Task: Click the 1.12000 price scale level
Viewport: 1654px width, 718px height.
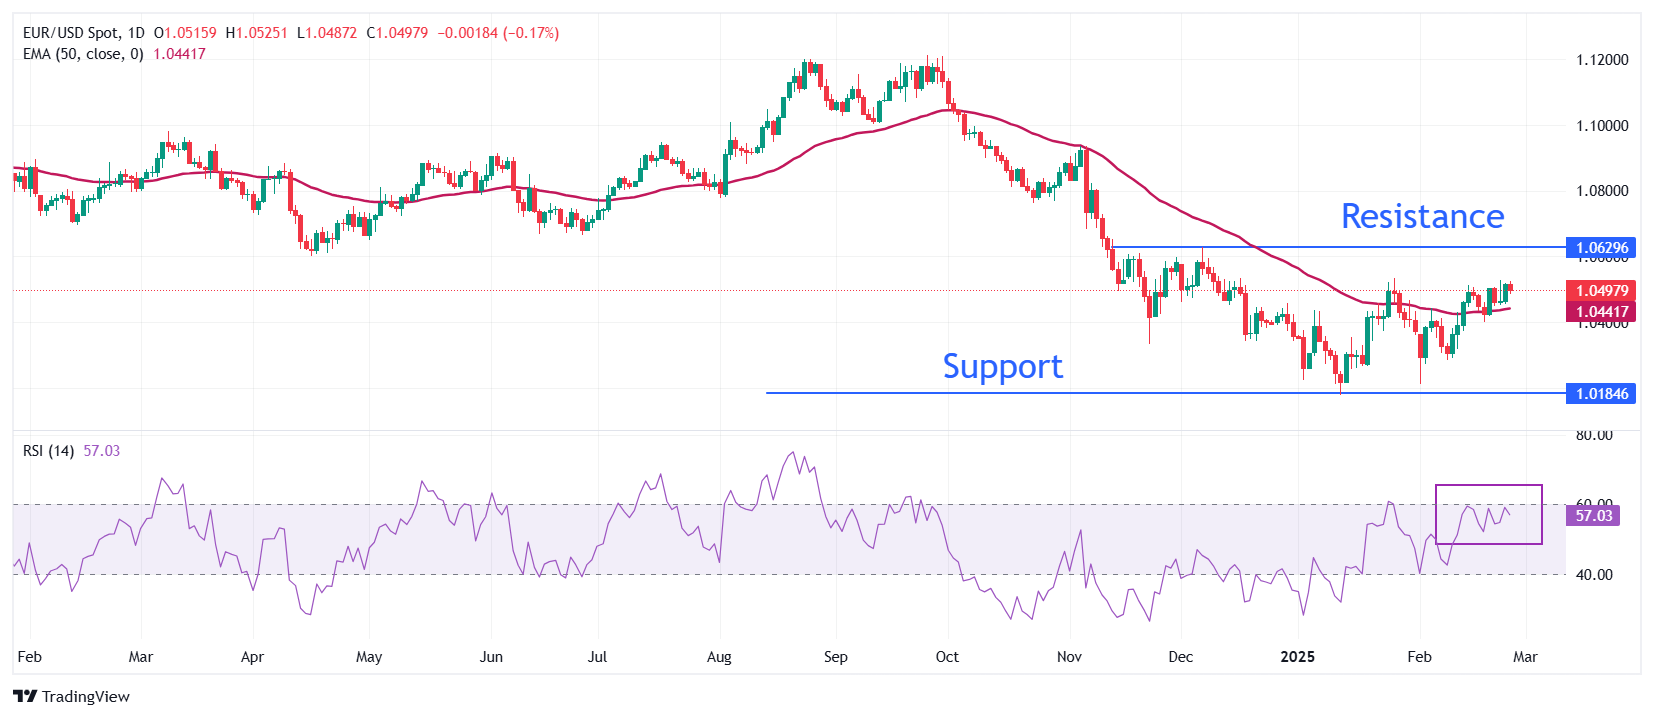Action: click(1602, 60)
